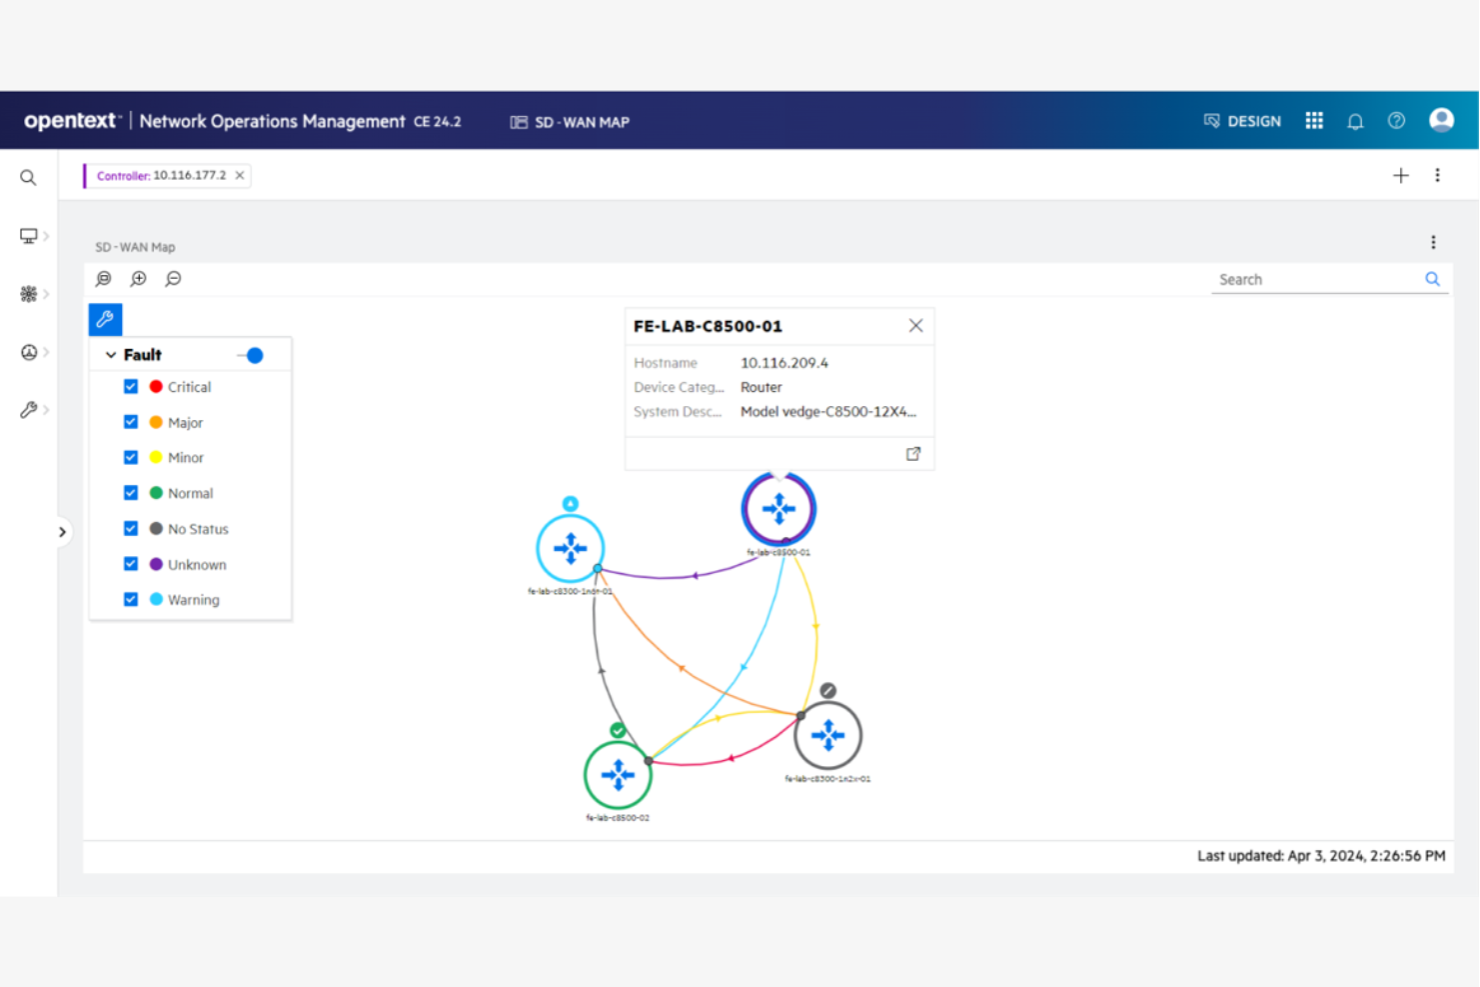Click the opentext logo
This screenshot has width=1480, height=987.
pos(71,121)
